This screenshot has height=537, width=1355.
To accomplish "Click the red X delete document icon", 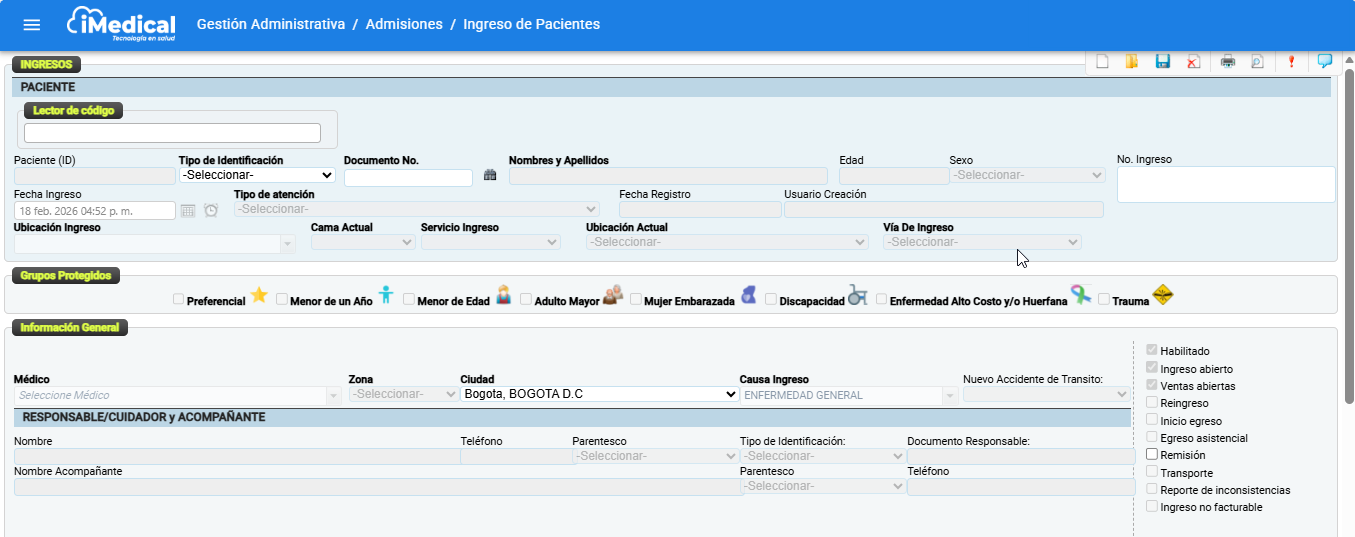I will click(x=1193, y=62).
